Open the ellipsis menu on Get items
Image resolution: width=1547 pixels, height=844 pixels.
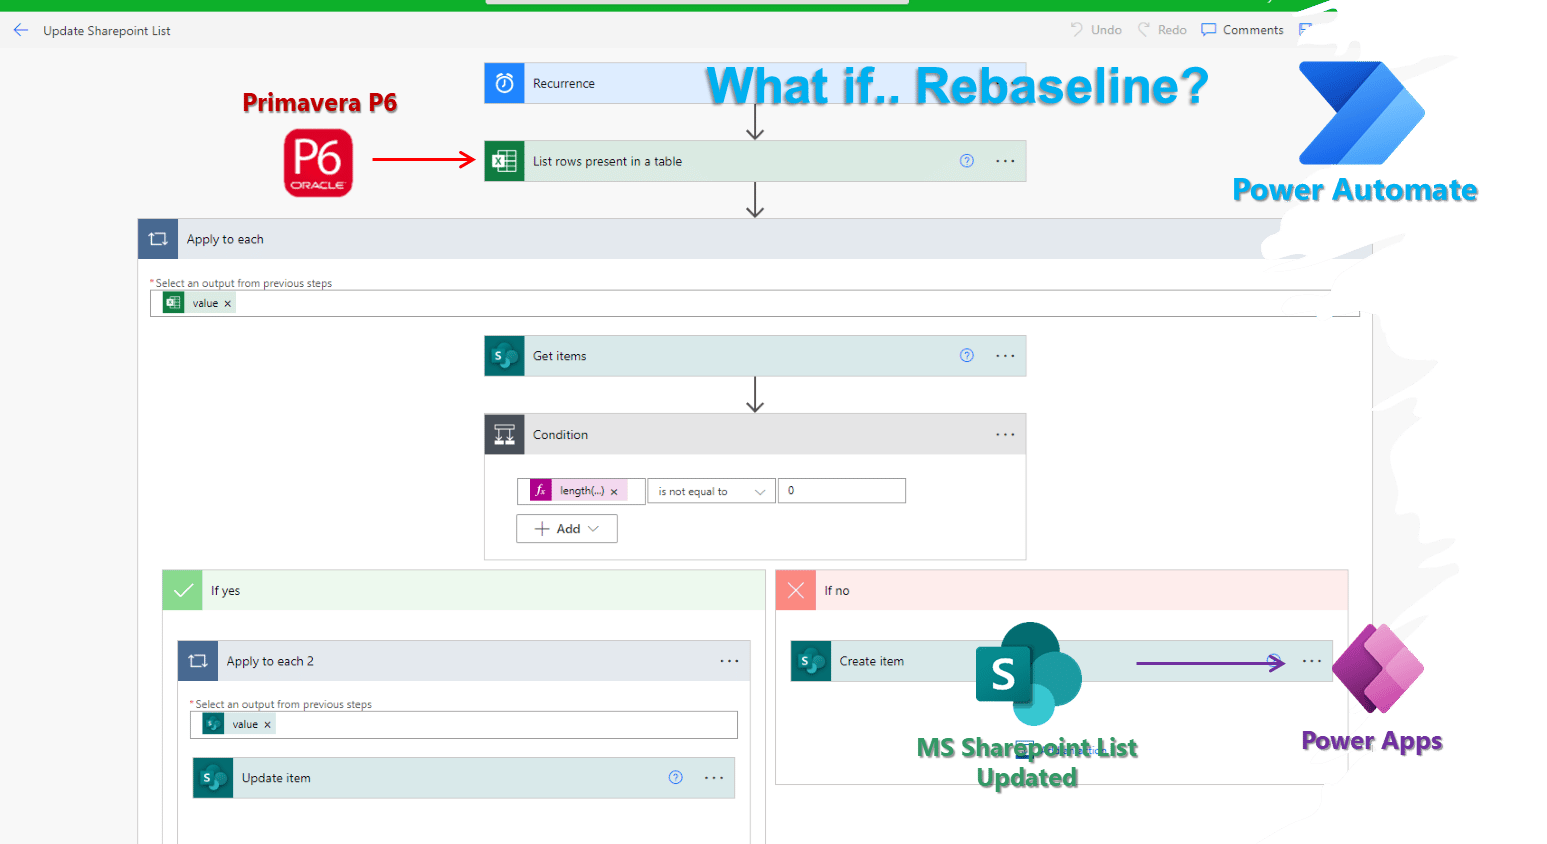(x=1005, y=356)
